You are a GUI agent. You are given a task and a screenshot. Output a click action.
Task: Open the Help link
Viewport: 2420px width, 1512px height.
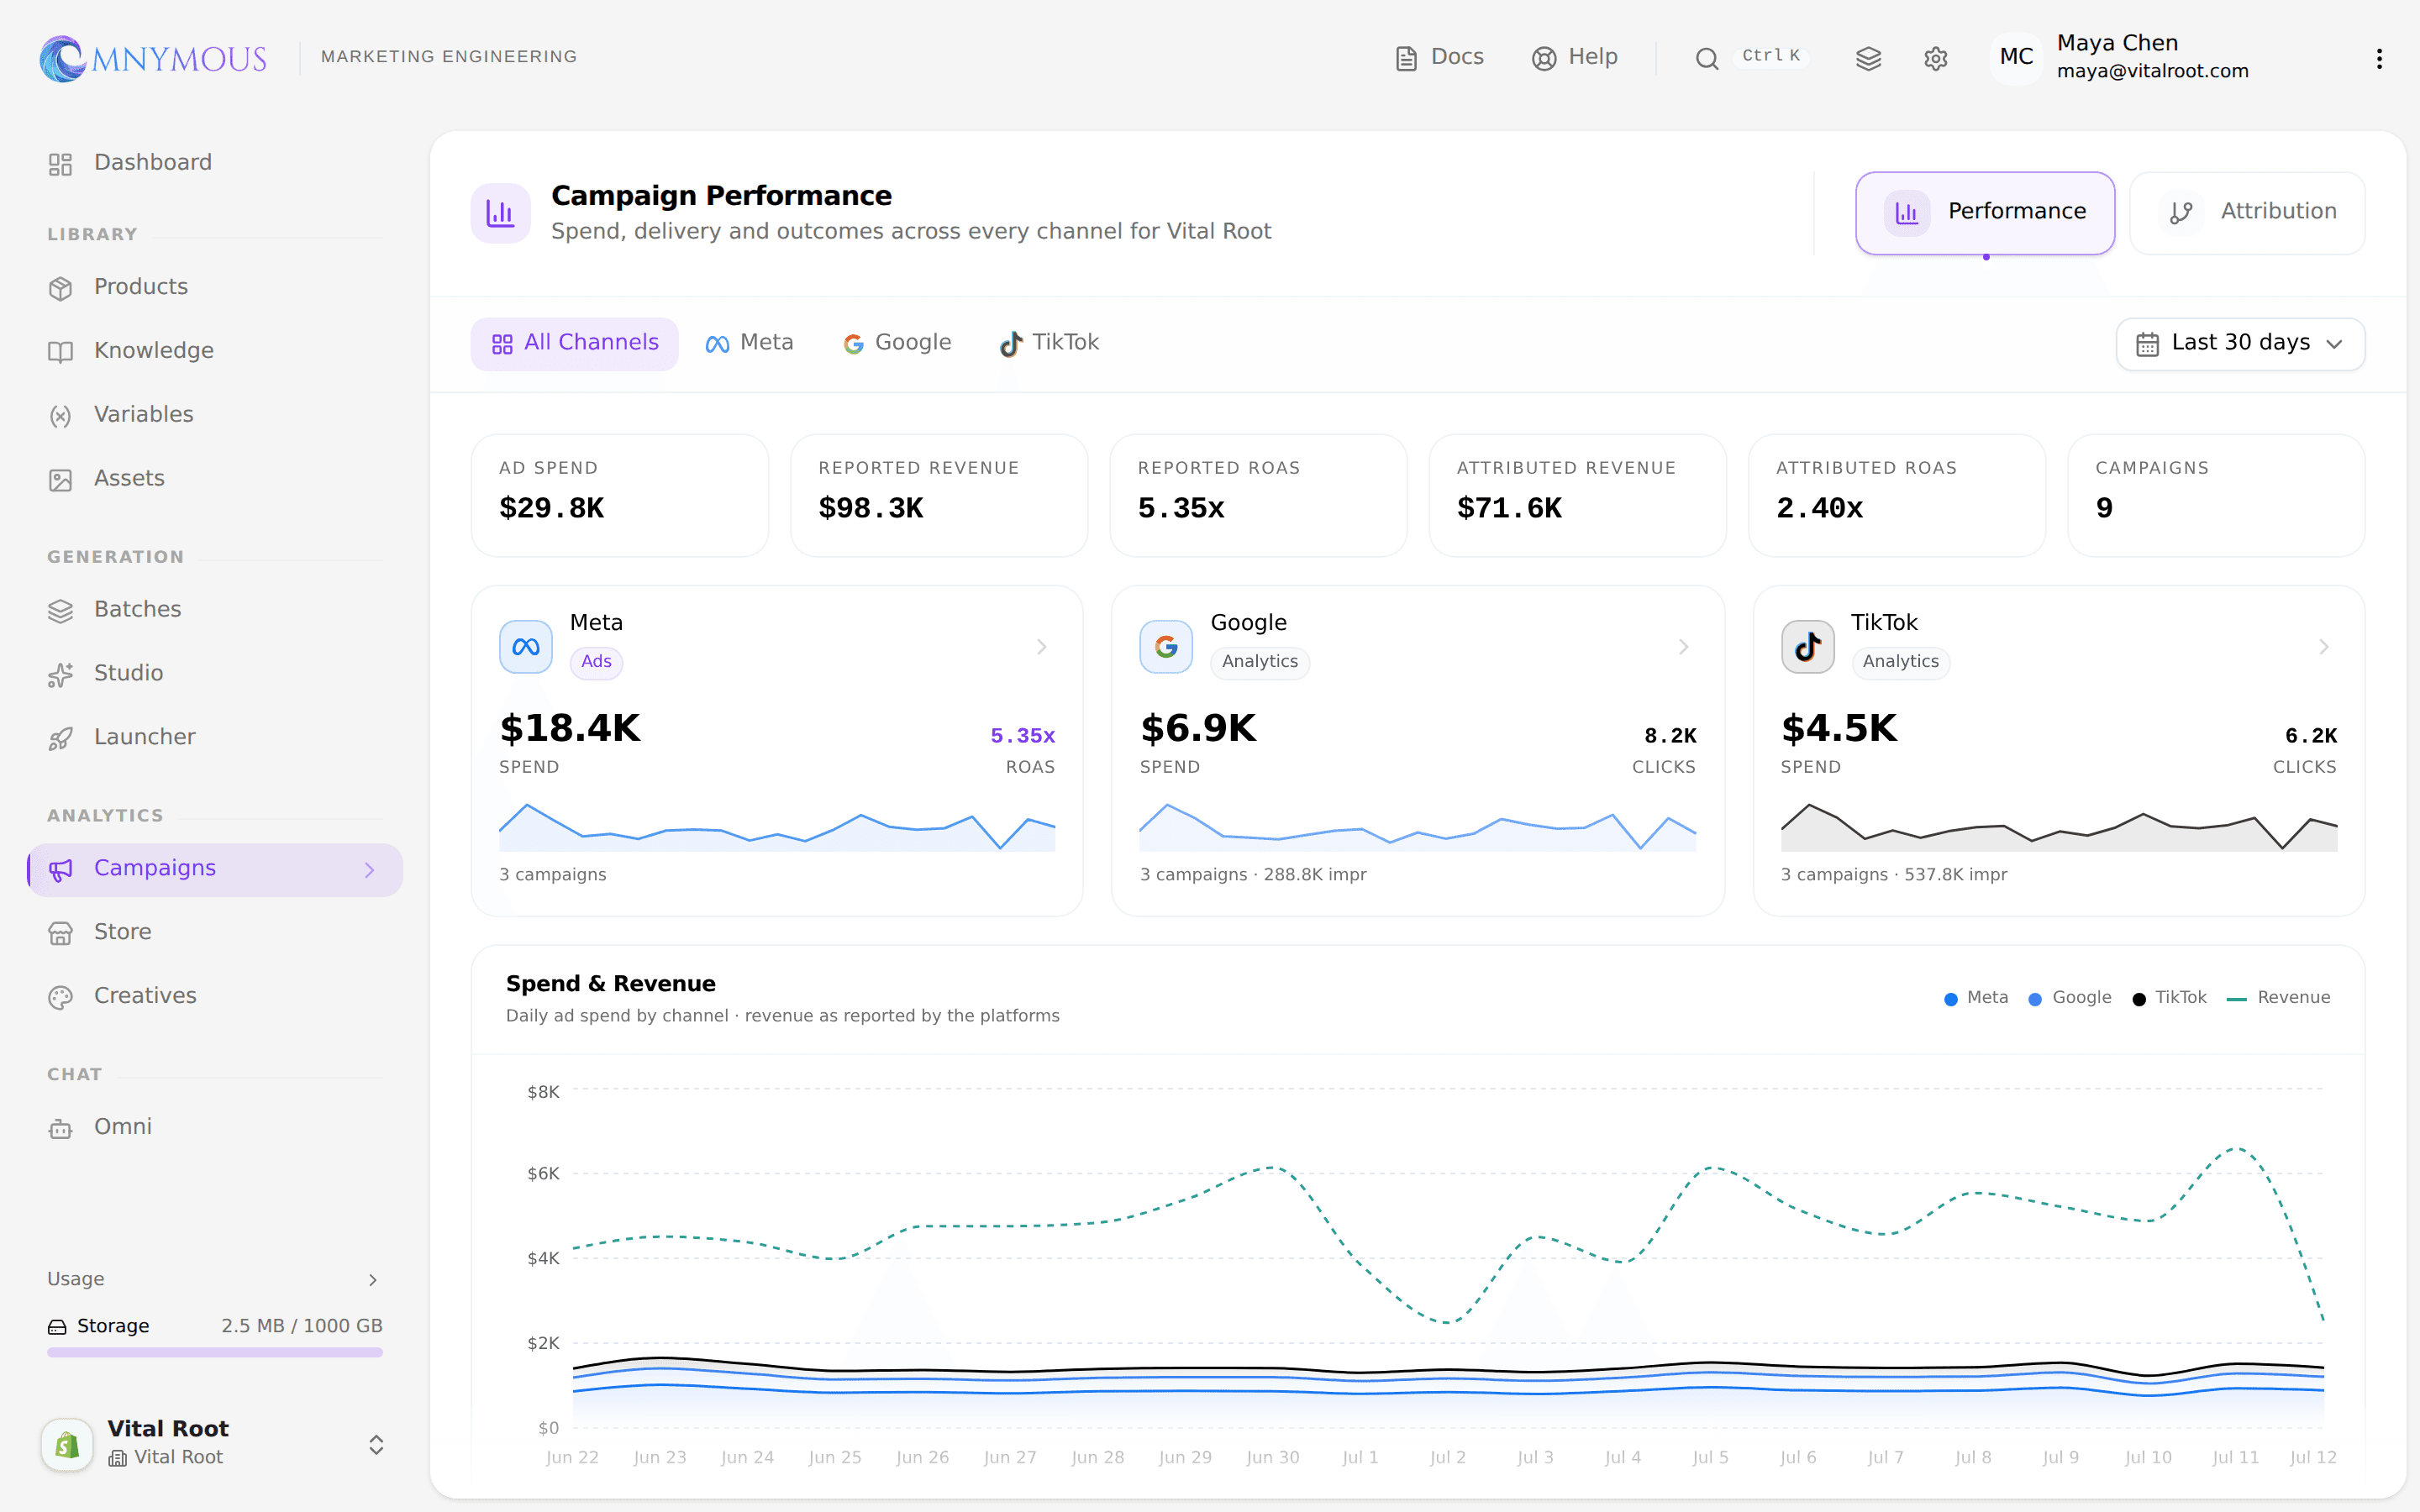tap(1574, 57)
